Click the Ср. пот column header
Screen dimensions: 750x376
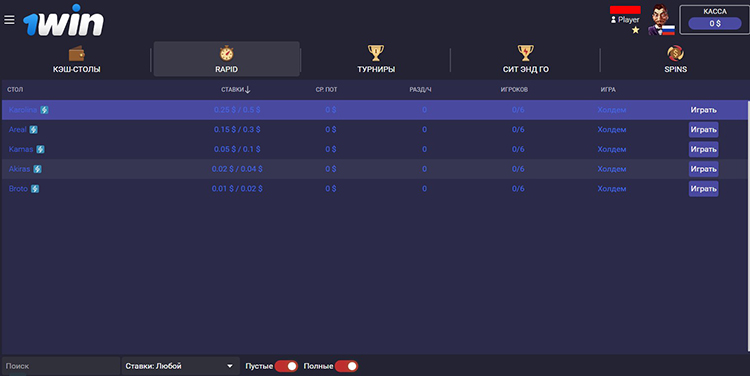pos(326,89)
